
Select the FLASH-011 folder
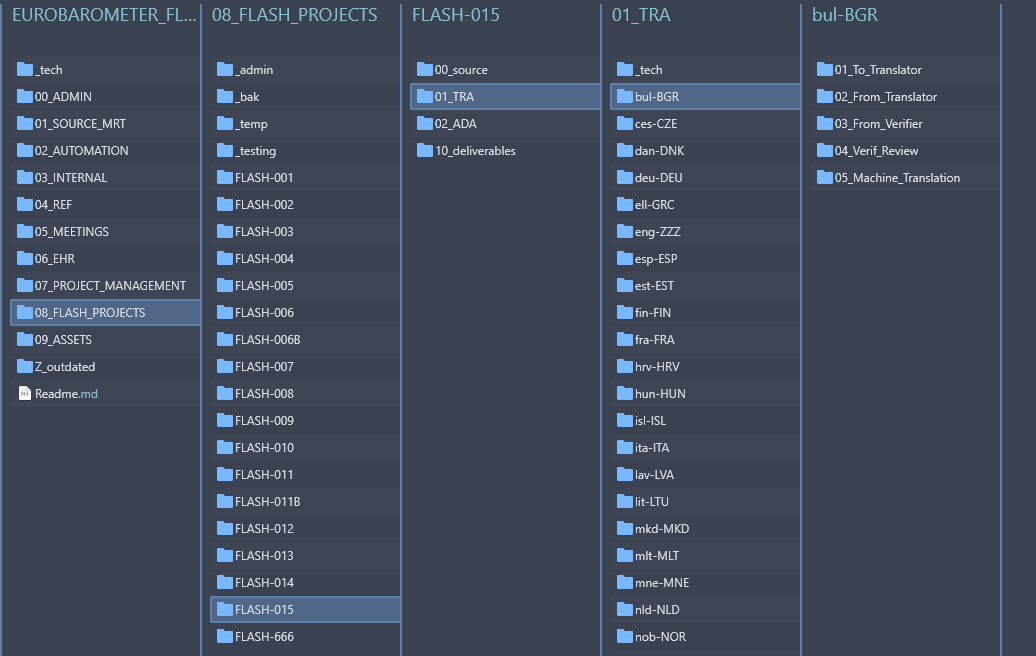305,475
